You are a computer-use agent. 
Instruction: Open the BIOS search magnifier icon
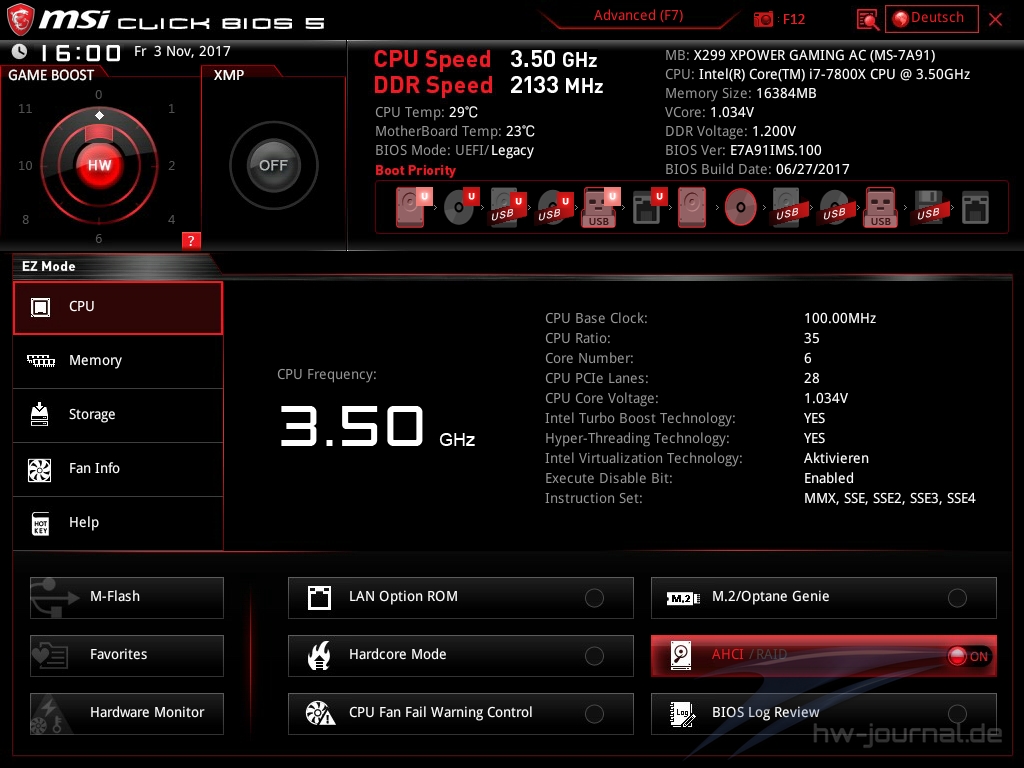[x=867, y=20]
